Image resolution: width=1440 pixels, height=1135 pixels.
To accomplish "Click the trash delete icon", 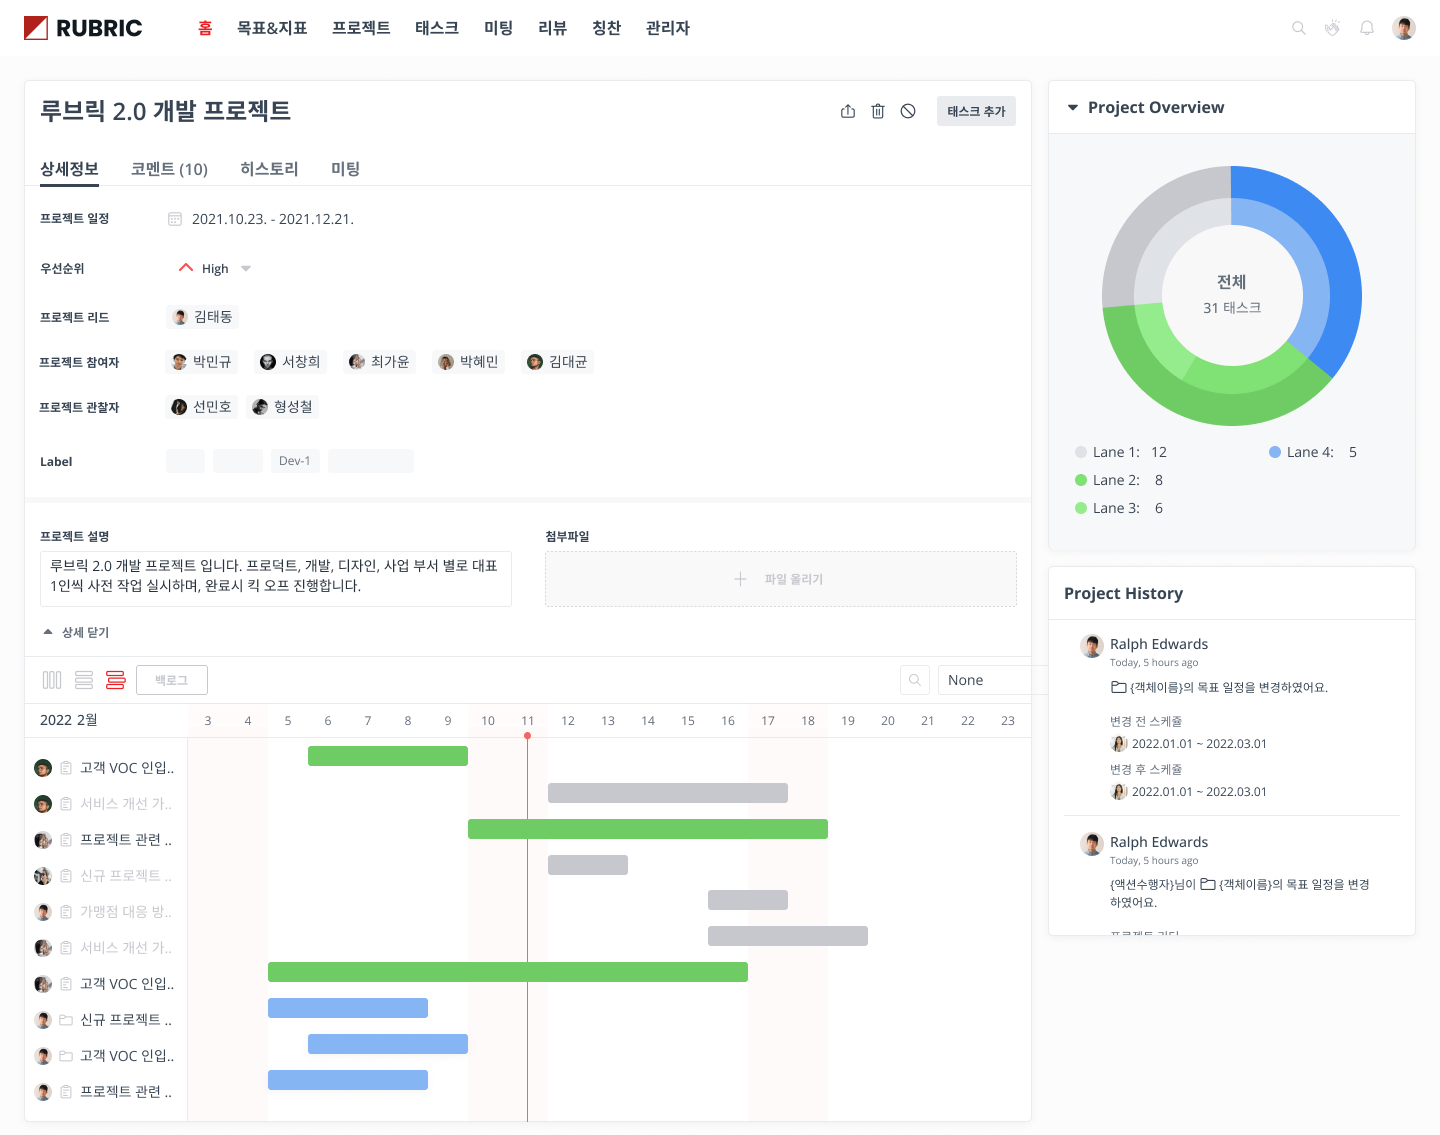I will (878, 111).
